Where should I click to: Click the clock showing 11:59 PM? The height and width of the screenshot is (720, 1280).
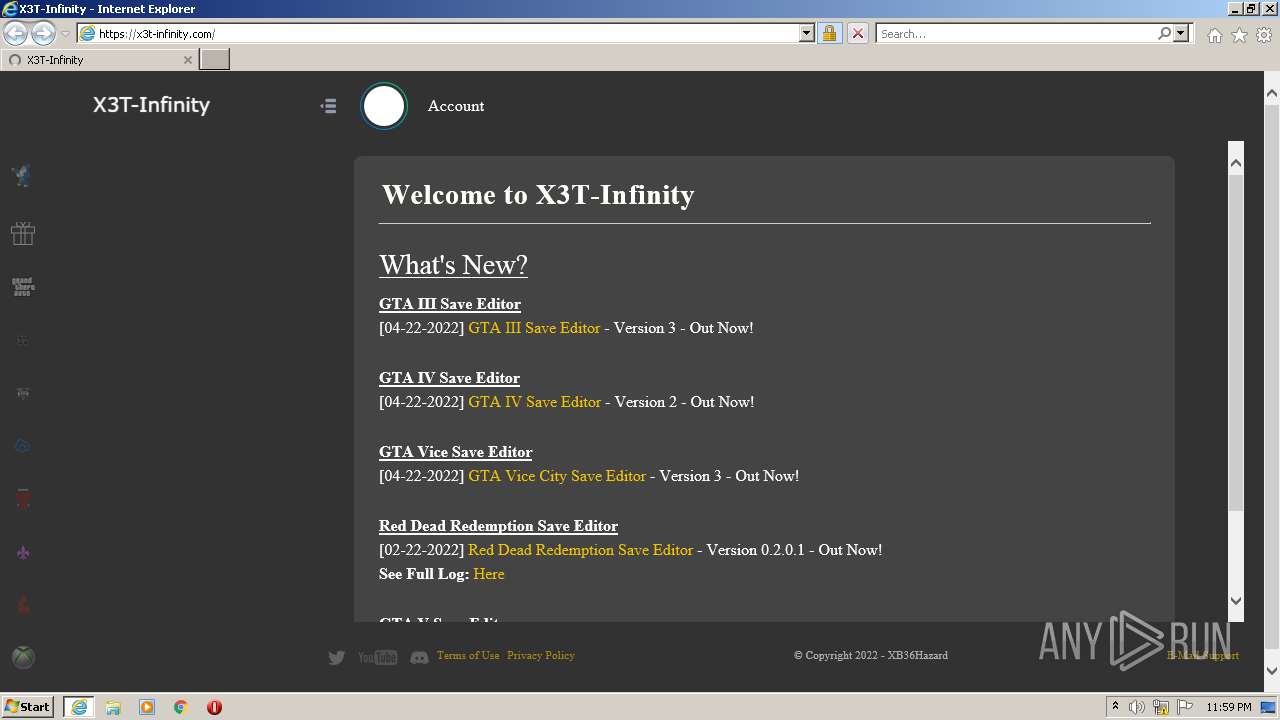pyautogui.click(x=1229, y=707)
